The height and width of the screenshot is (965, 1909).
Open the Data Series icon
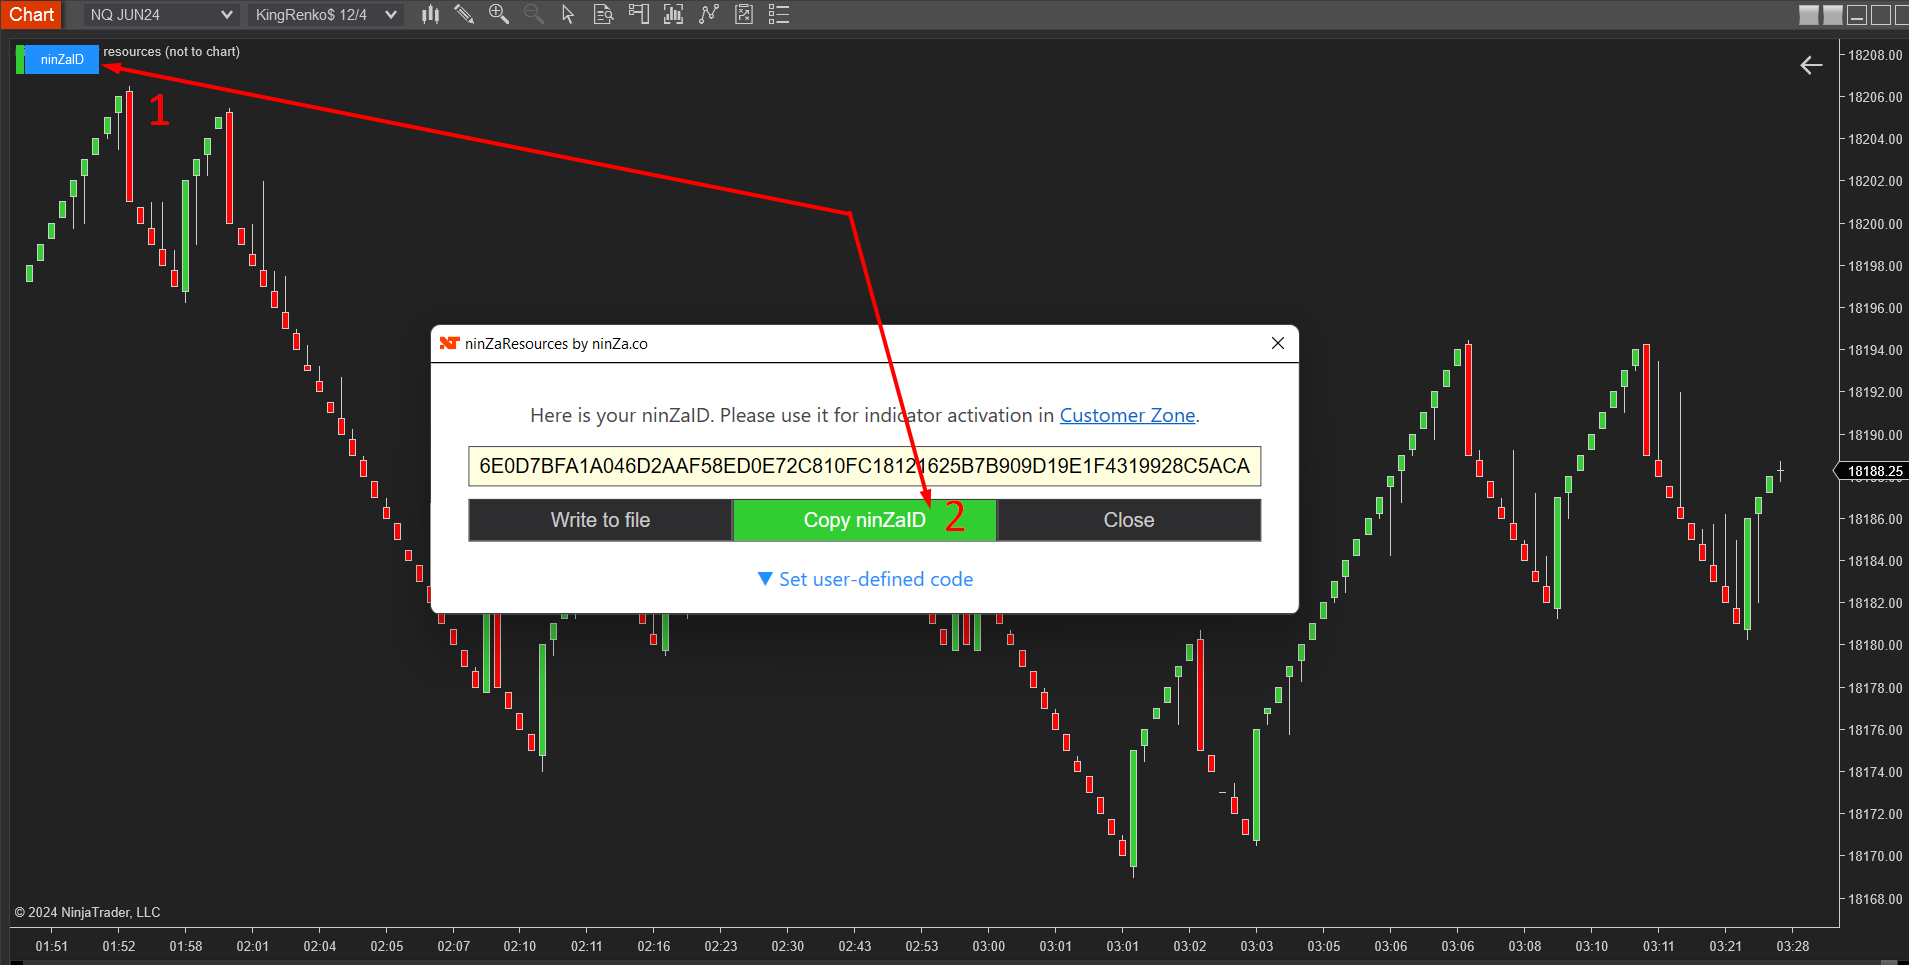click(673, 14)
